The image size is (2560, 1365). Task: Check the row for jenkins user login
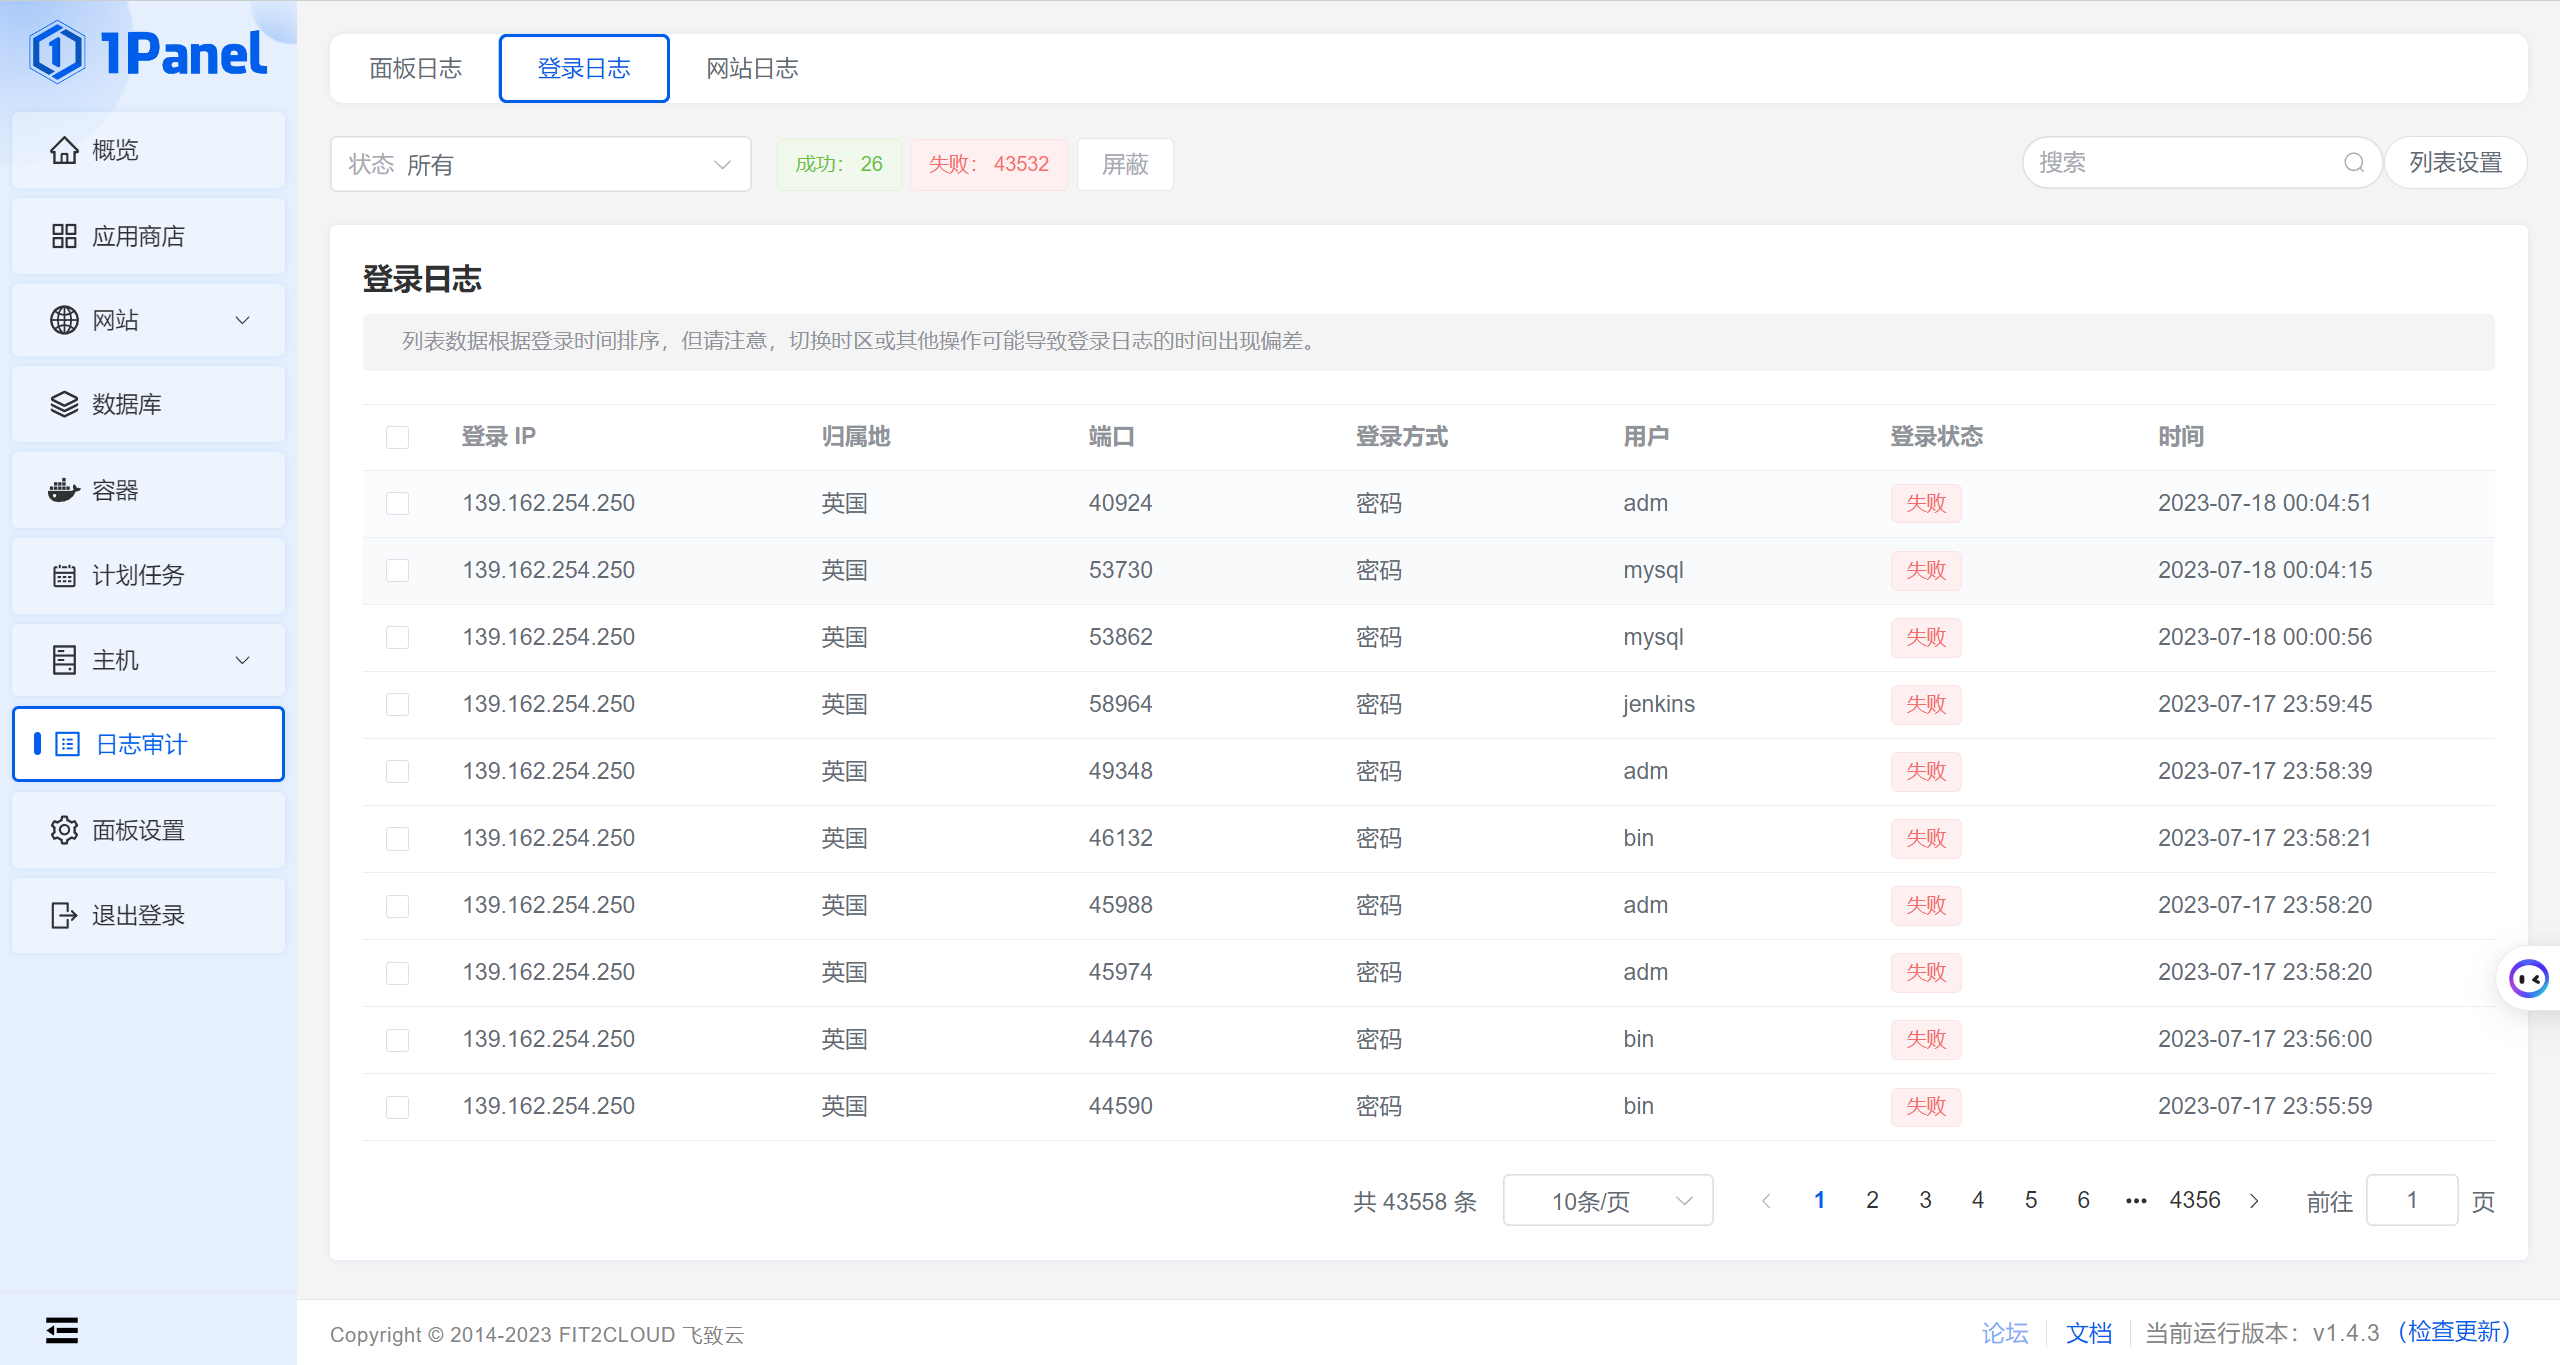pos(397,704)
